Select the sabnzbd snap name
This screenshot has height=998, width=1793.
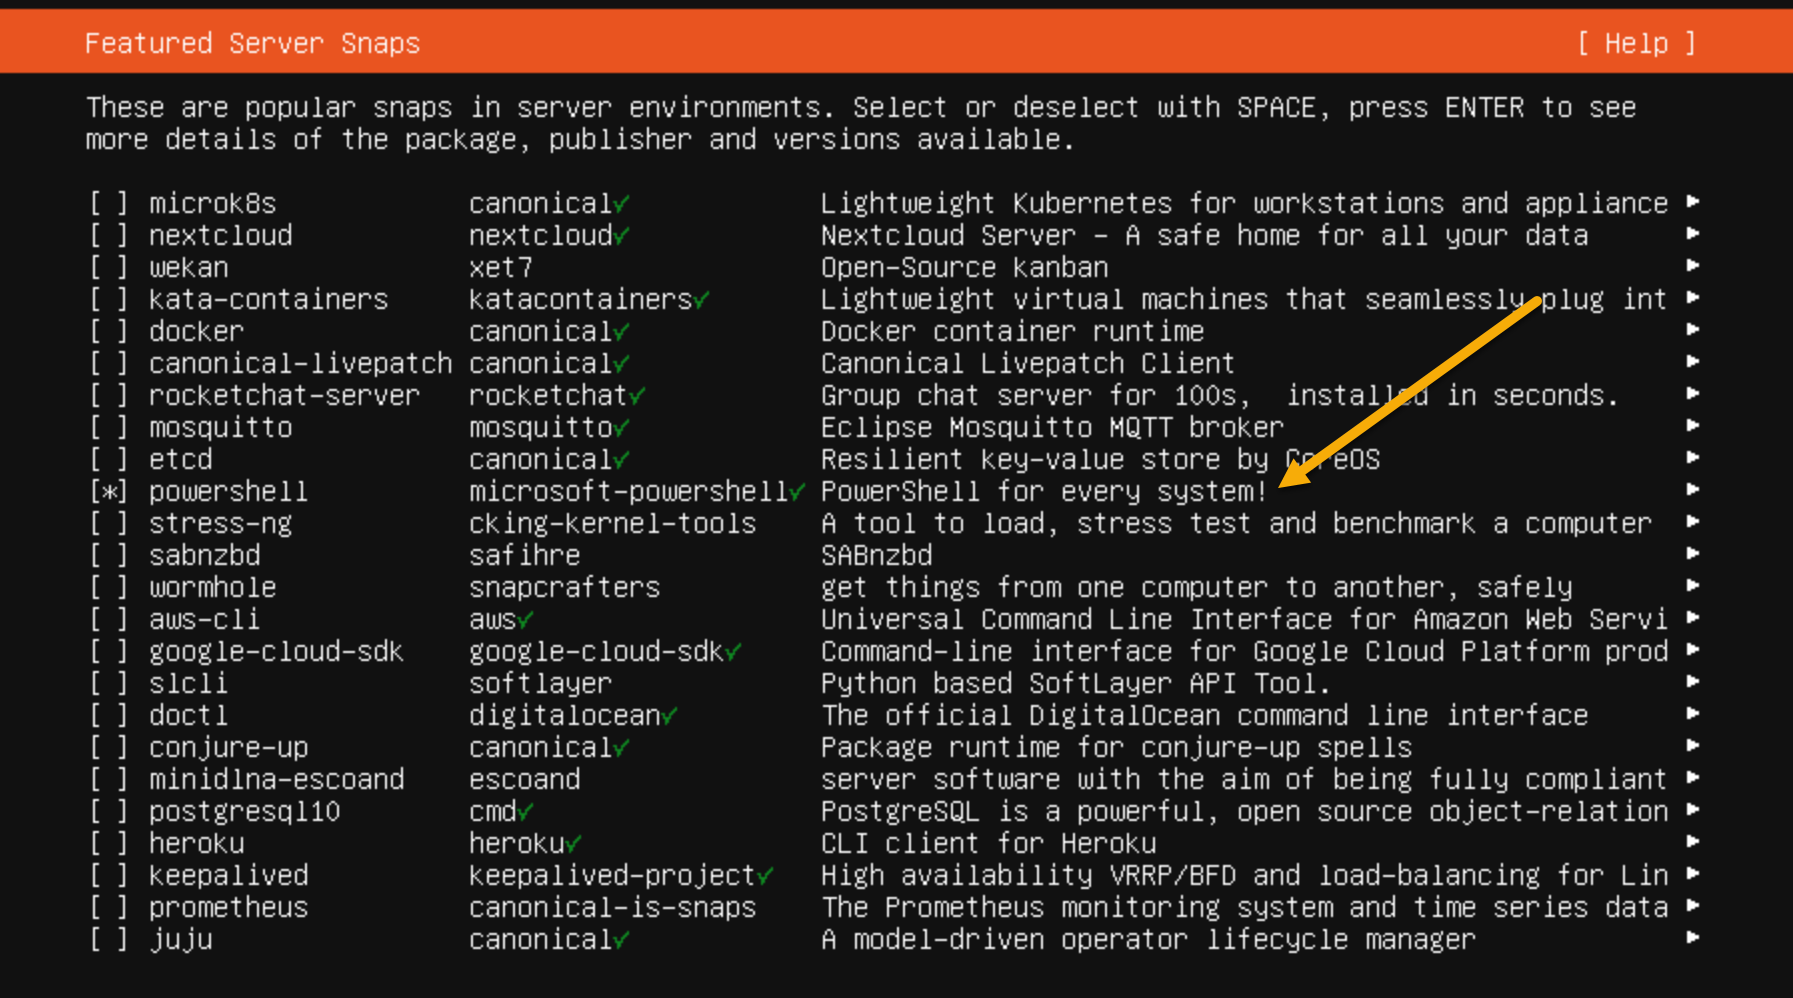coord(205,556)
